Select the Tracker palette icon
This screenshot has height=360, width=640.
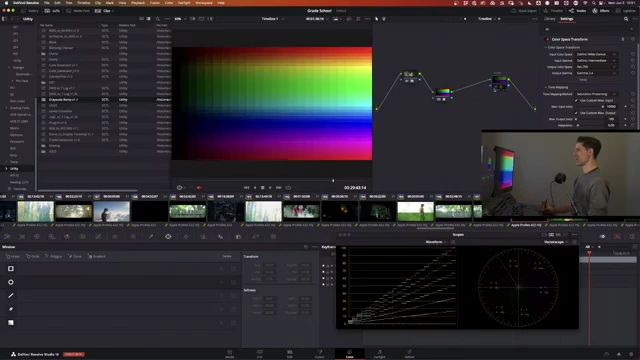pos(186,237)
